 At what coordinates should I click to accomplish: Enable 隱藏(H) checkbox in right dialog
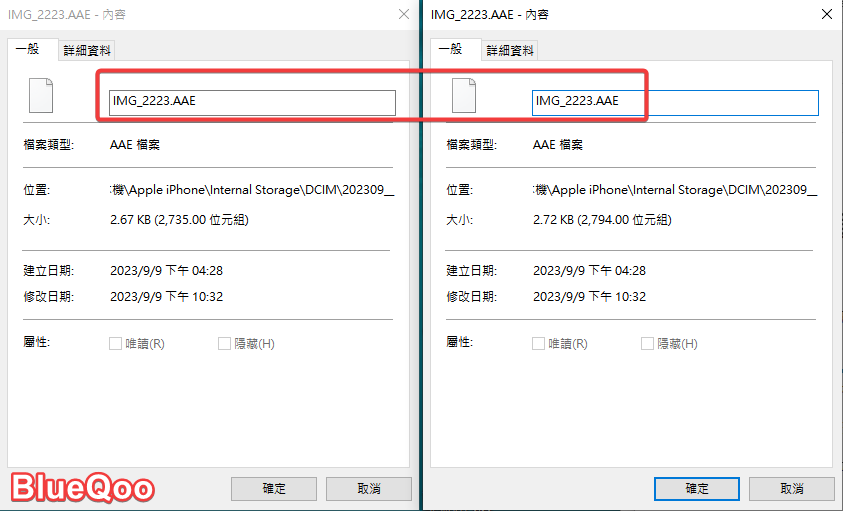tap(648, 344)
